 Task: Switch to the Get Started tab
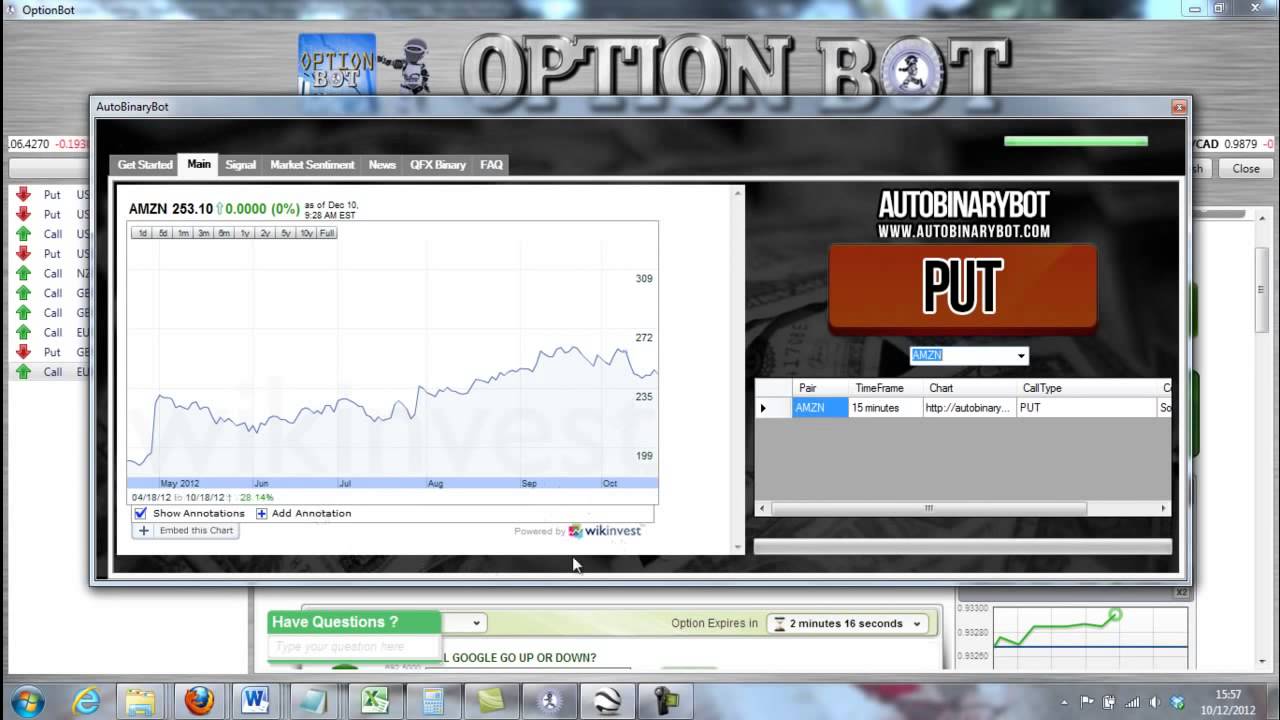click(x=145, y=165)
